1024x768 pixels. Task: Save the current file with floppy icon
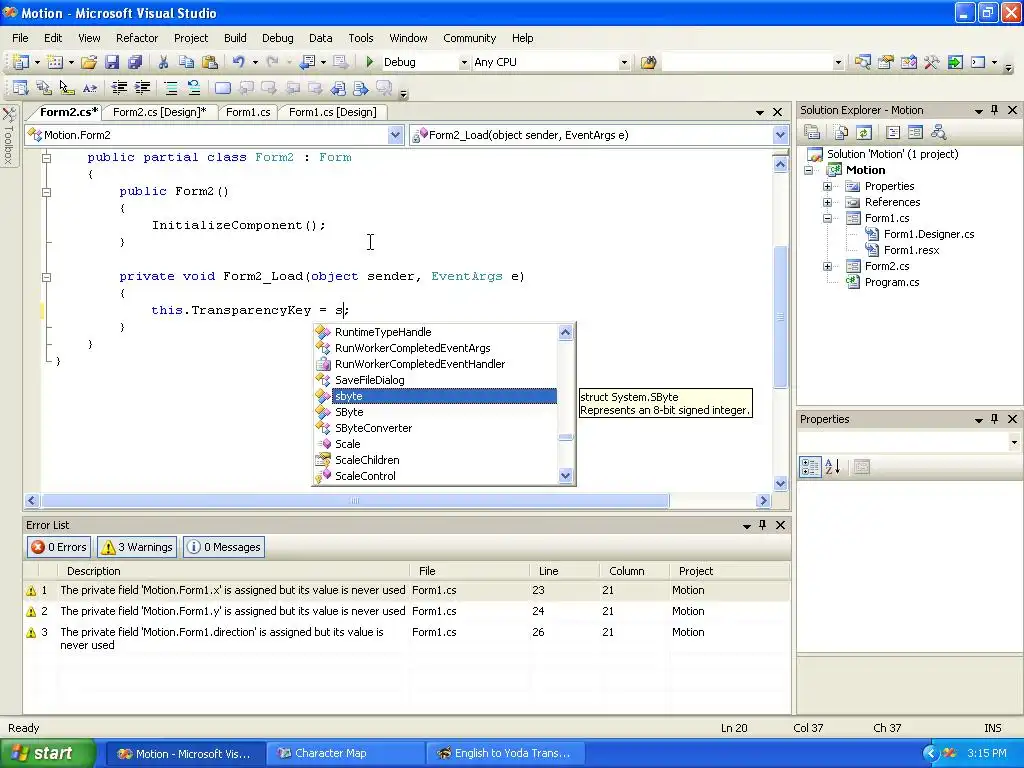tap(112, 62)
